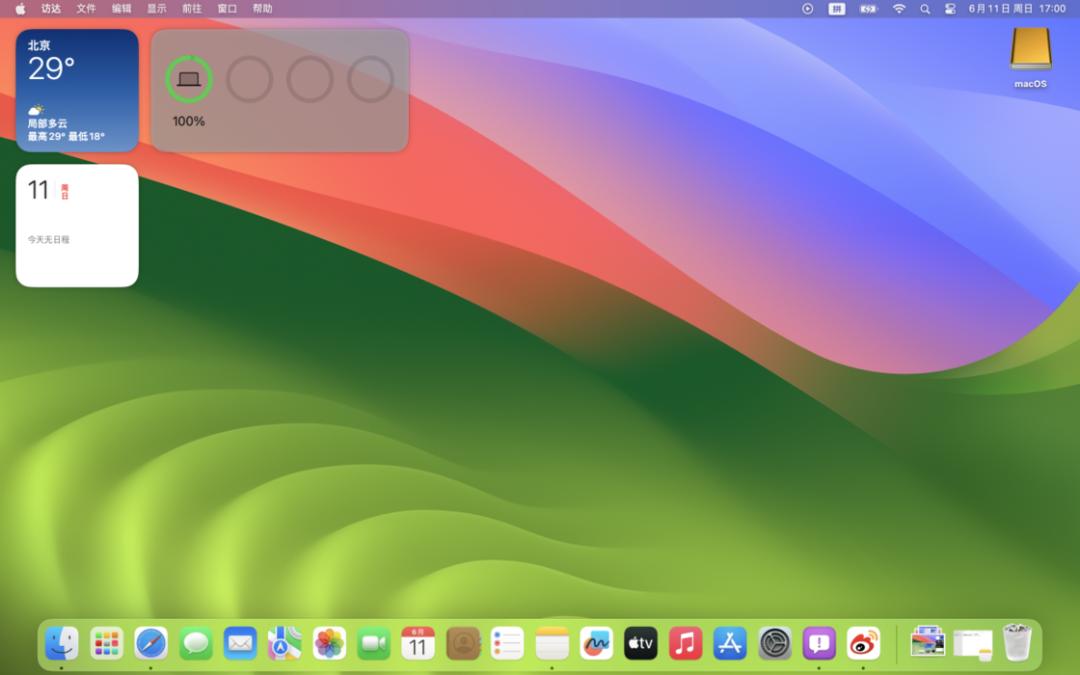Image resolution: width=1080 pixels, height=675 pixels.
Task: Open Music app in the Dock
Action: [x=685, y=643]
